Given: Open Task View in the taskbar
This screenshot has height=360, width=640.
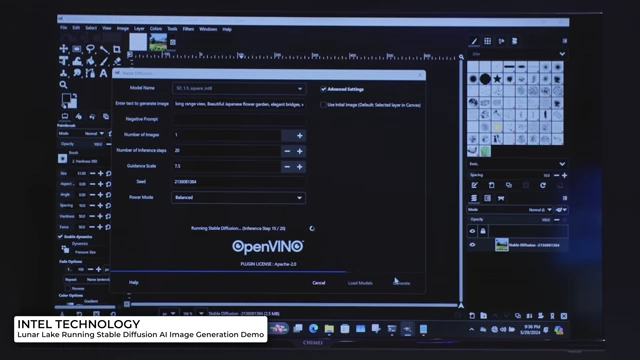Looking at the screenshot, I should pyautogui.click(x=298, y=329).
